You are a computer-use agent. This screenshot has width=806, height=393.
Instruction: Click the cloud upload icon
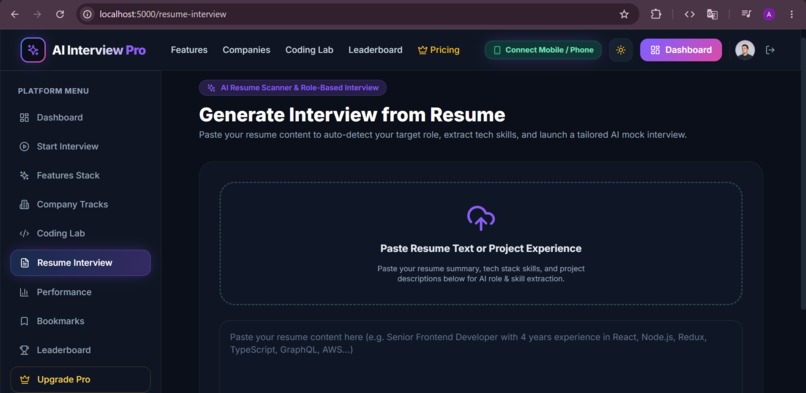[x=481, y=218]
